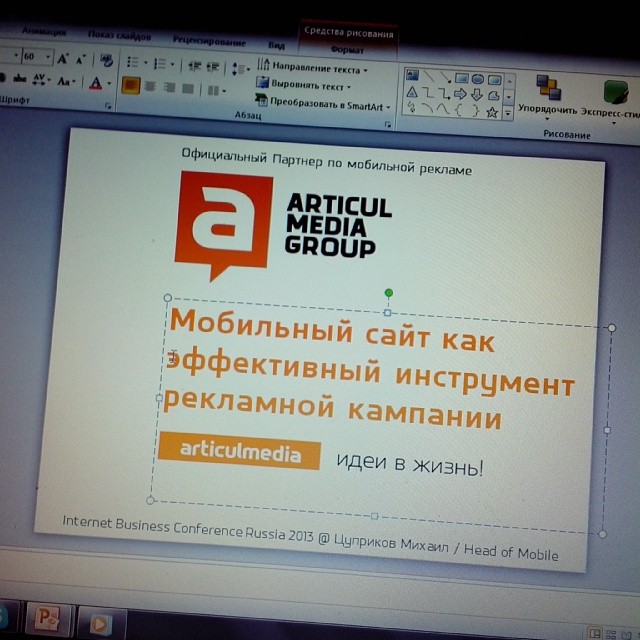Select the rounded rectangle shape
This screenshot has width=640, height=640.
(494, 80)
